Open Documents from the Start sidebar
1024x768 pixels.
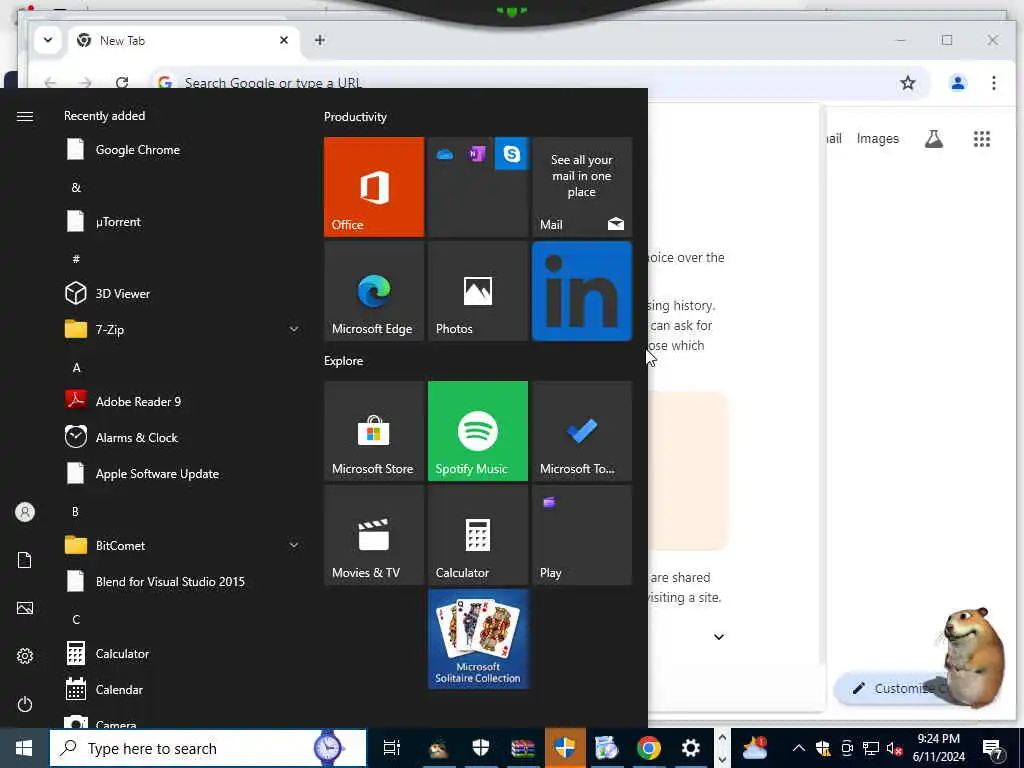click(25, 560)
